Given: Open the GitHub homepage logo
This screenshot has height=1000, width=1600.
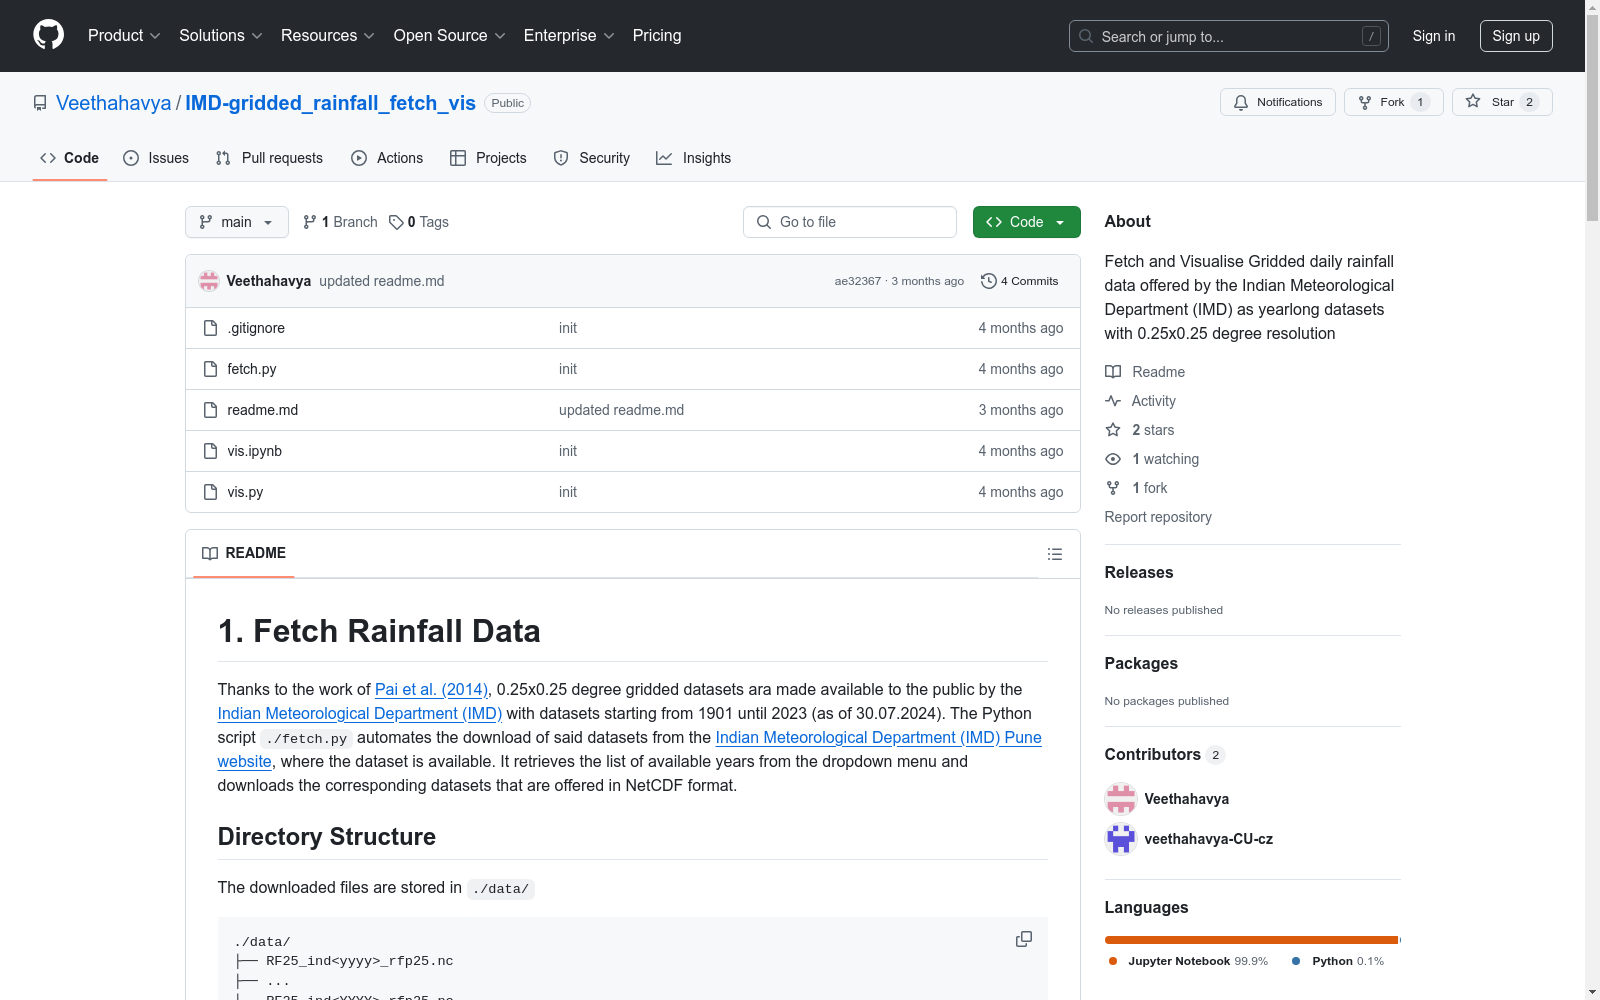Looking at the screenshot, I should tap(48, 35).
